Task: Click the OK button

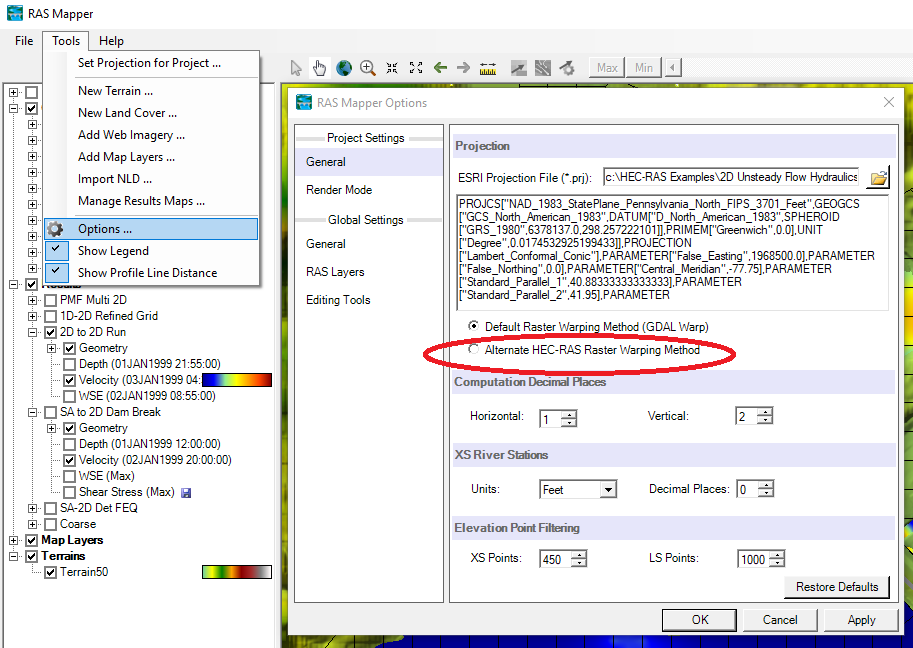Action: click(699, 620)
